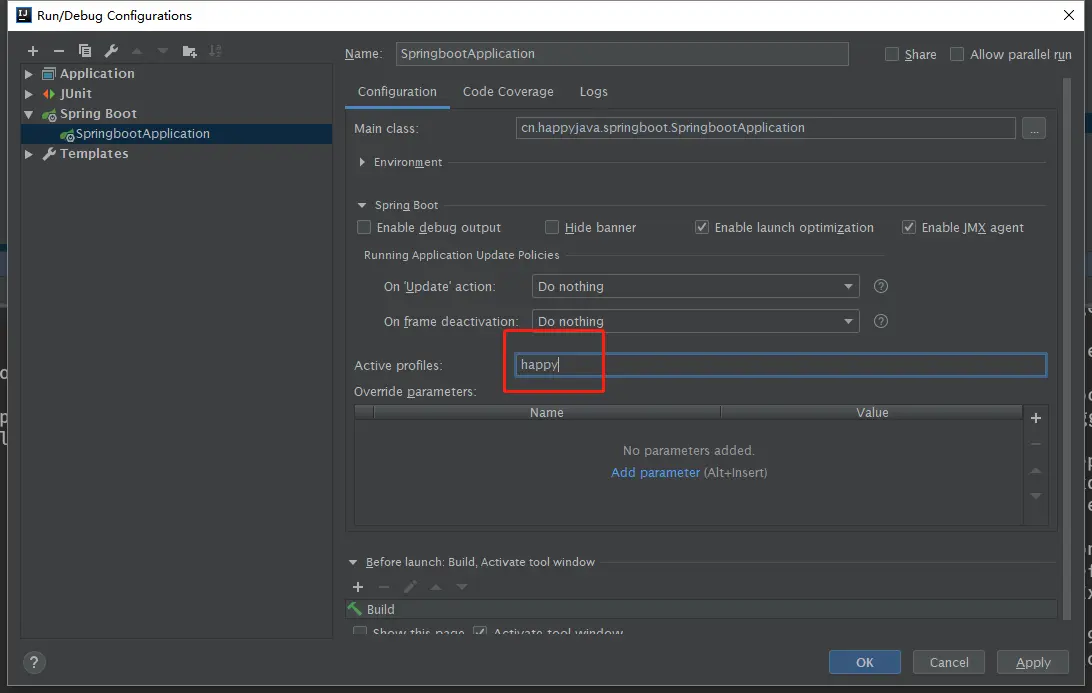Click the Add parameter link

(655, 472)
